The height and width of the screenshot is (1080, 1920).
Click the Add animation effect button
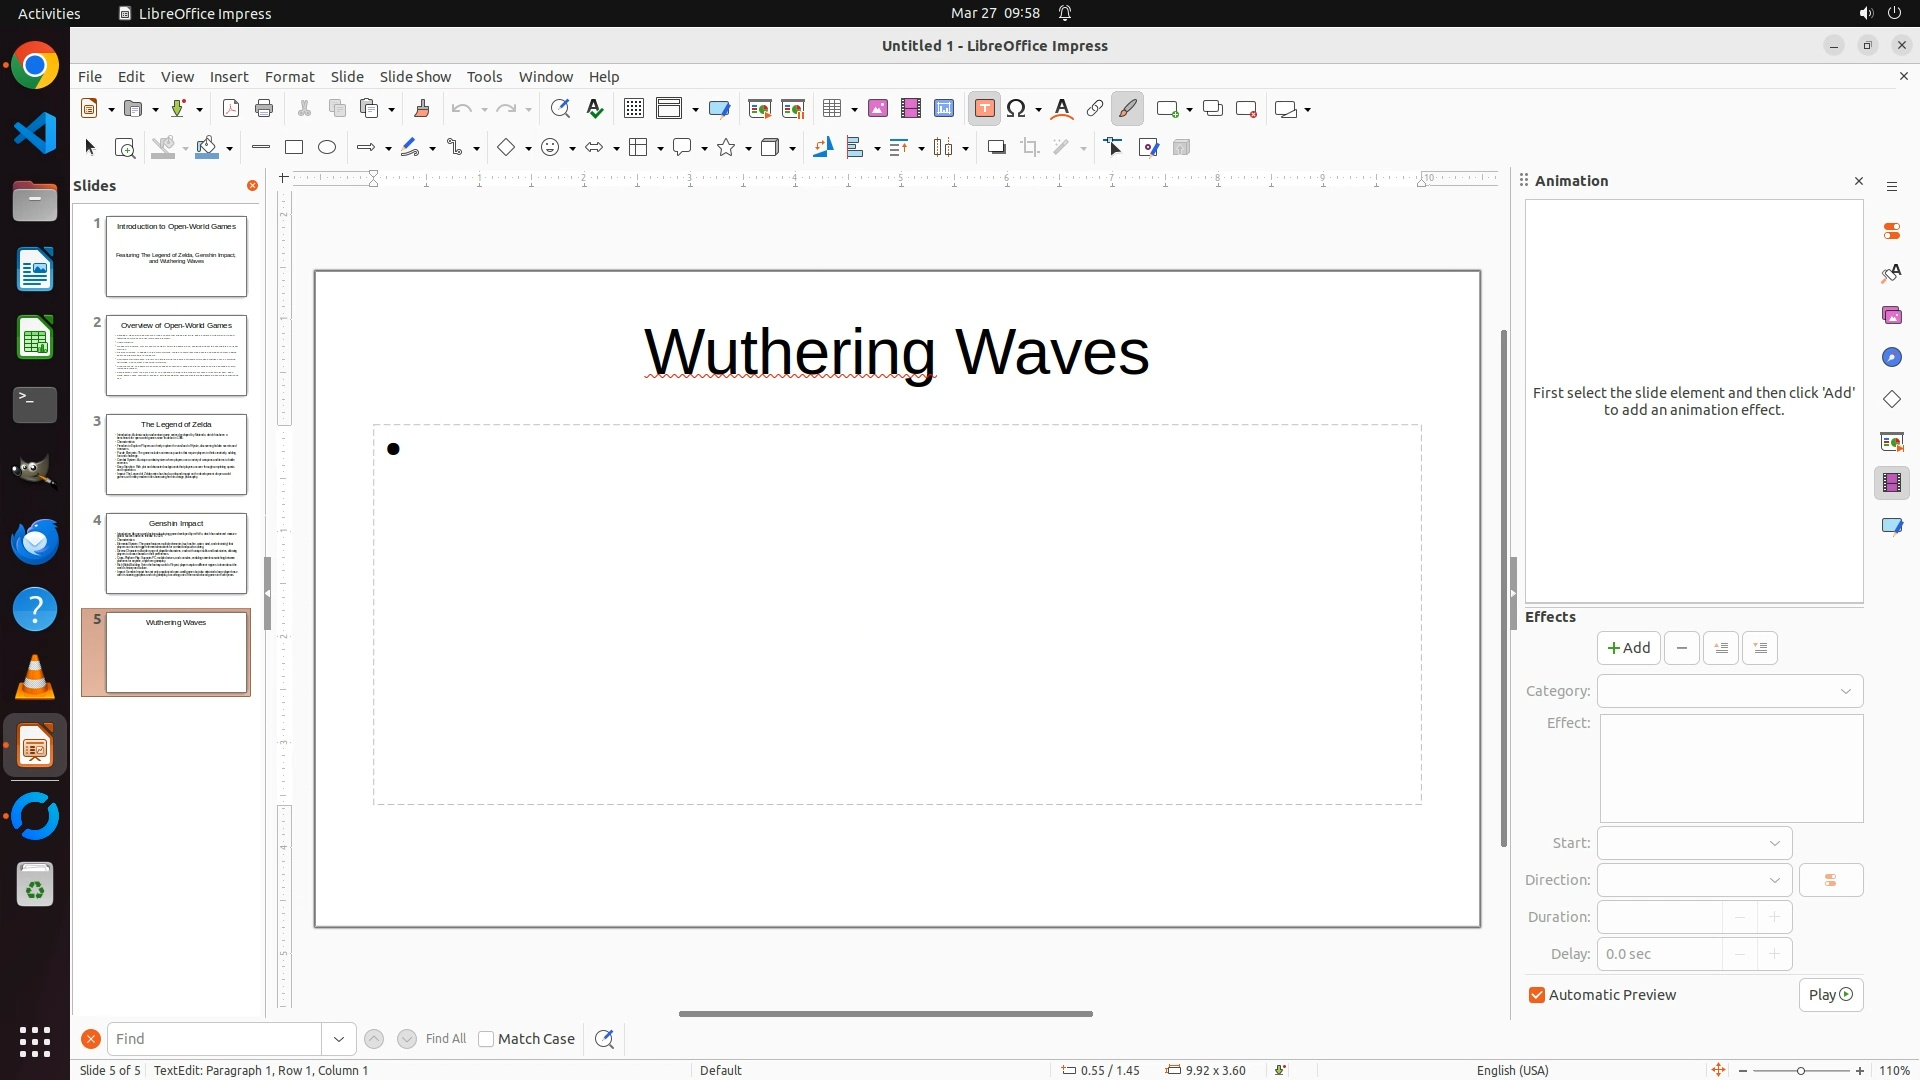coord(1628,648)
